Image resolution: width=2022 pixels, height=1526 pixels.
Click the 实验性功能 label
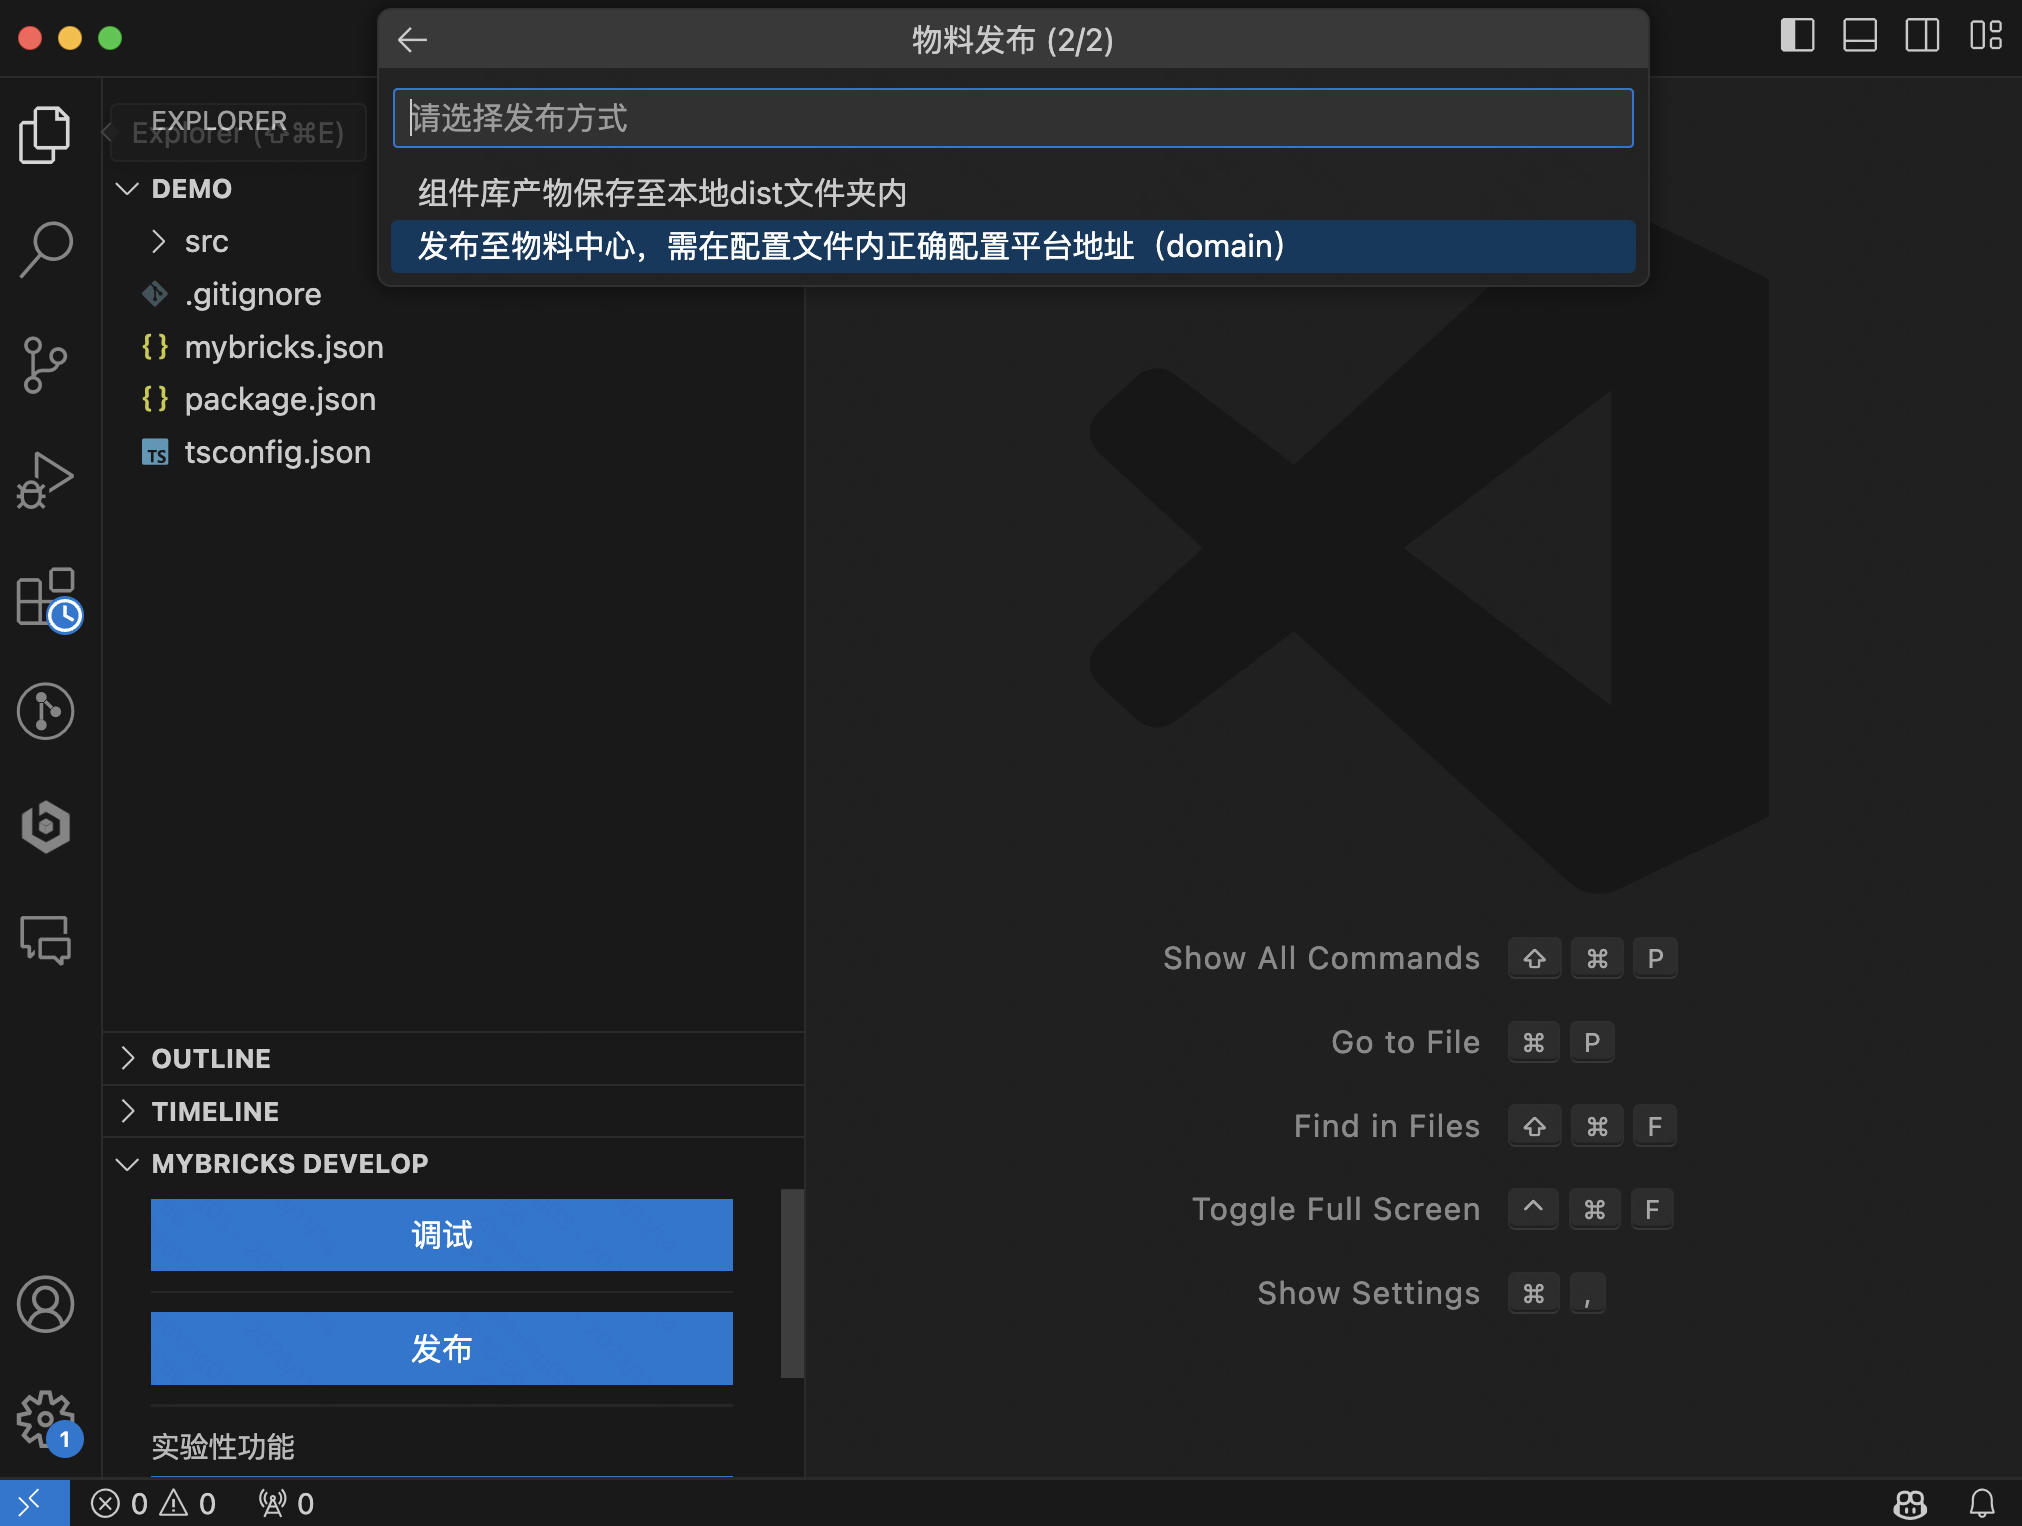(x=223, y=1447)
